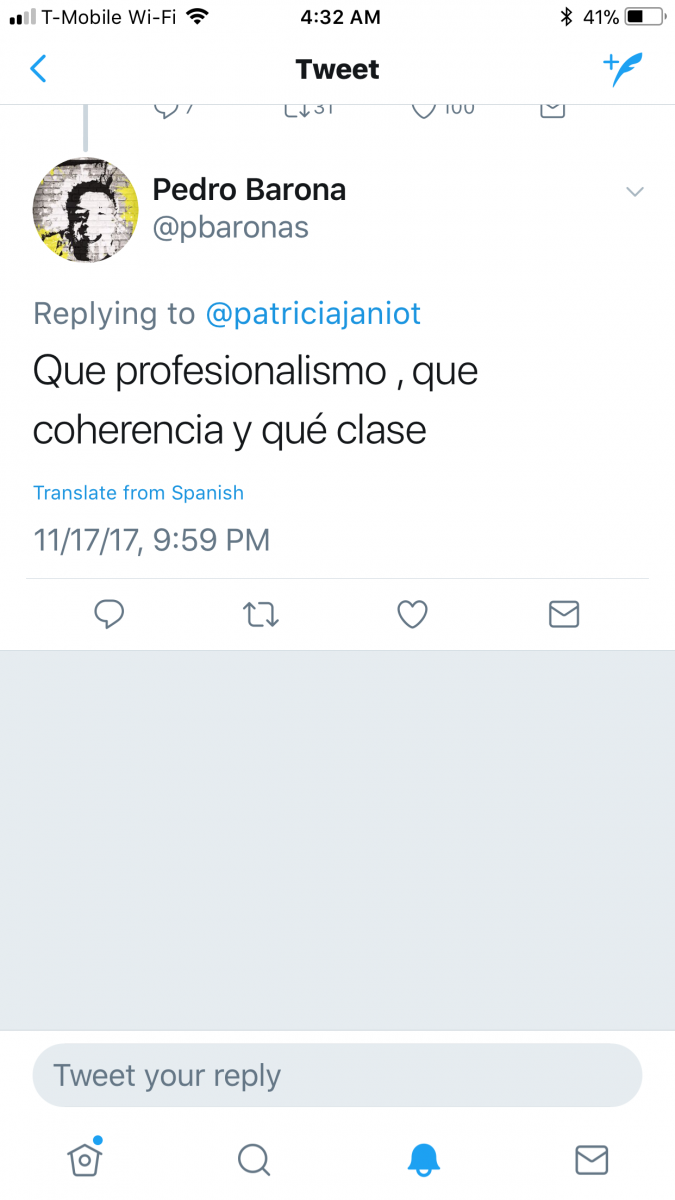The image size is (675, 1200).
Task: Open the Pedro Barona display name
Action: (x=249, y=189)
